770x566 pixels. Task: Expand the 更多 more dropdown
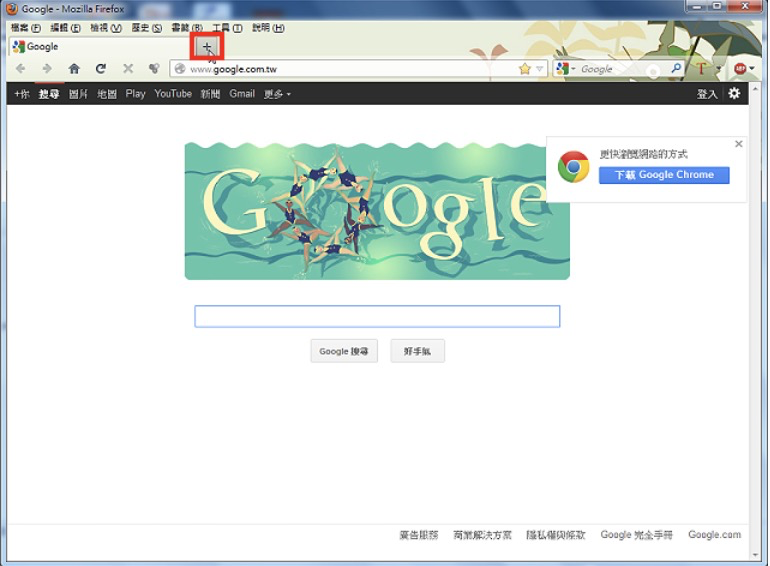point(277,94)
